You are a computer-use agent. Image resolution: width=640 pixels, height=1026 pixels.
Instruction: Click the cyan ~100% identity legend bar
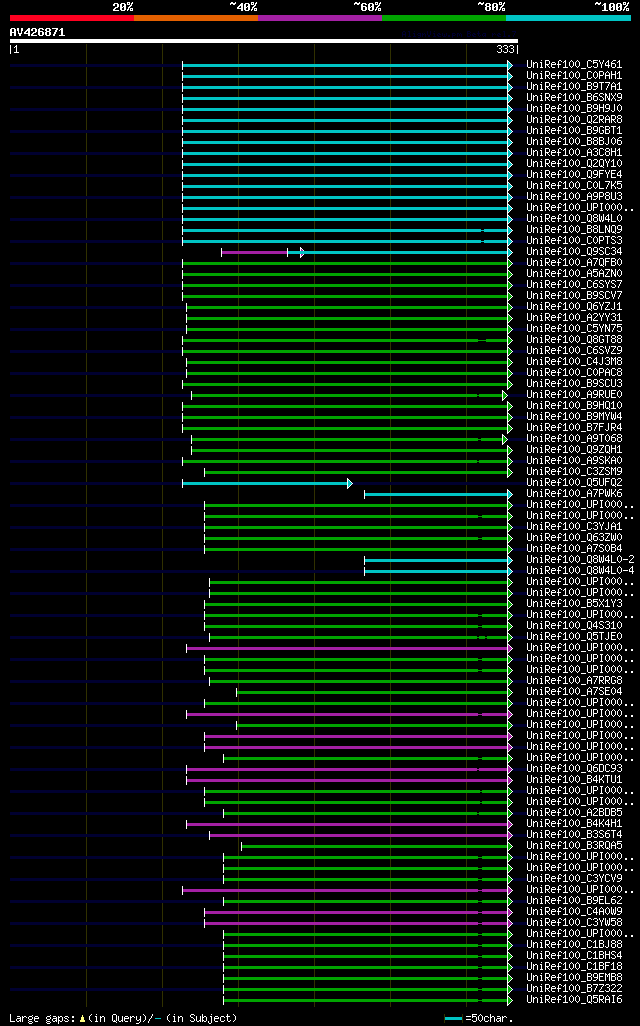pos(568,18)
